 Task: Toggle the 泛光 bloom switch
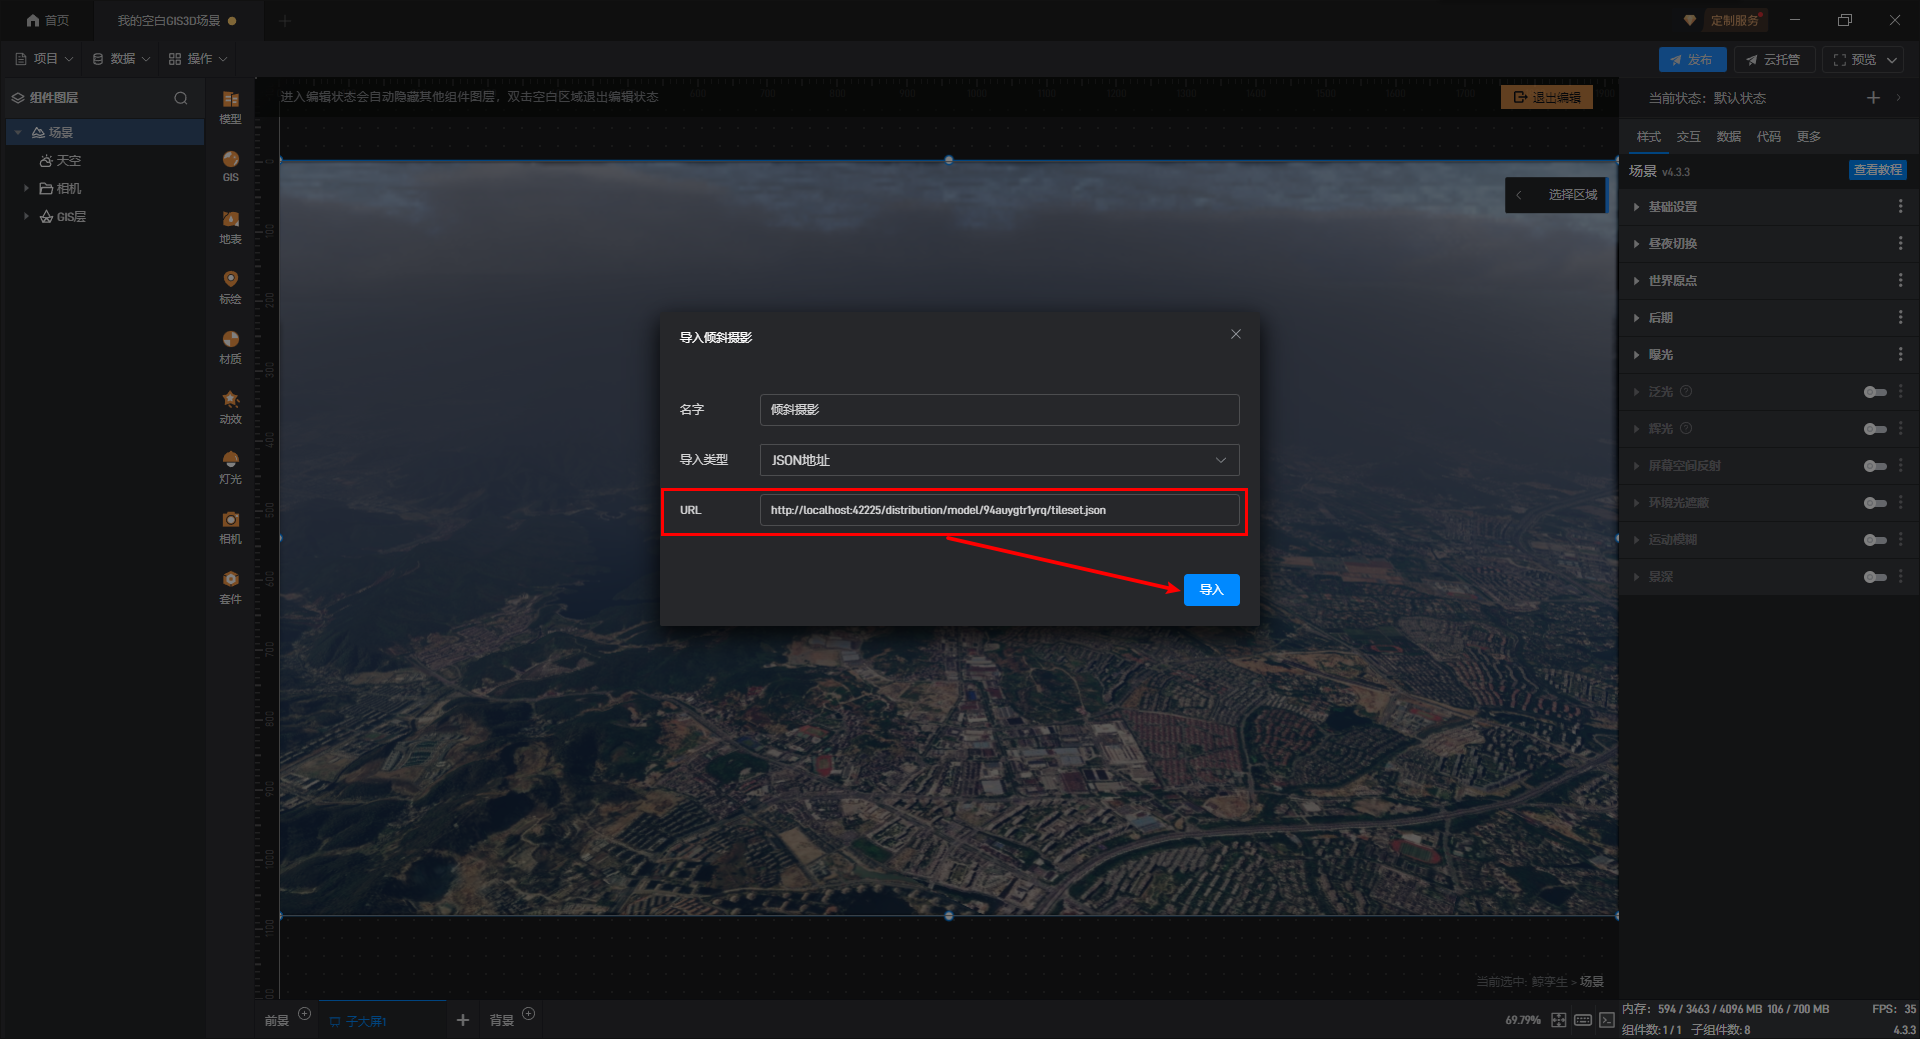(x=1874, y=392)
